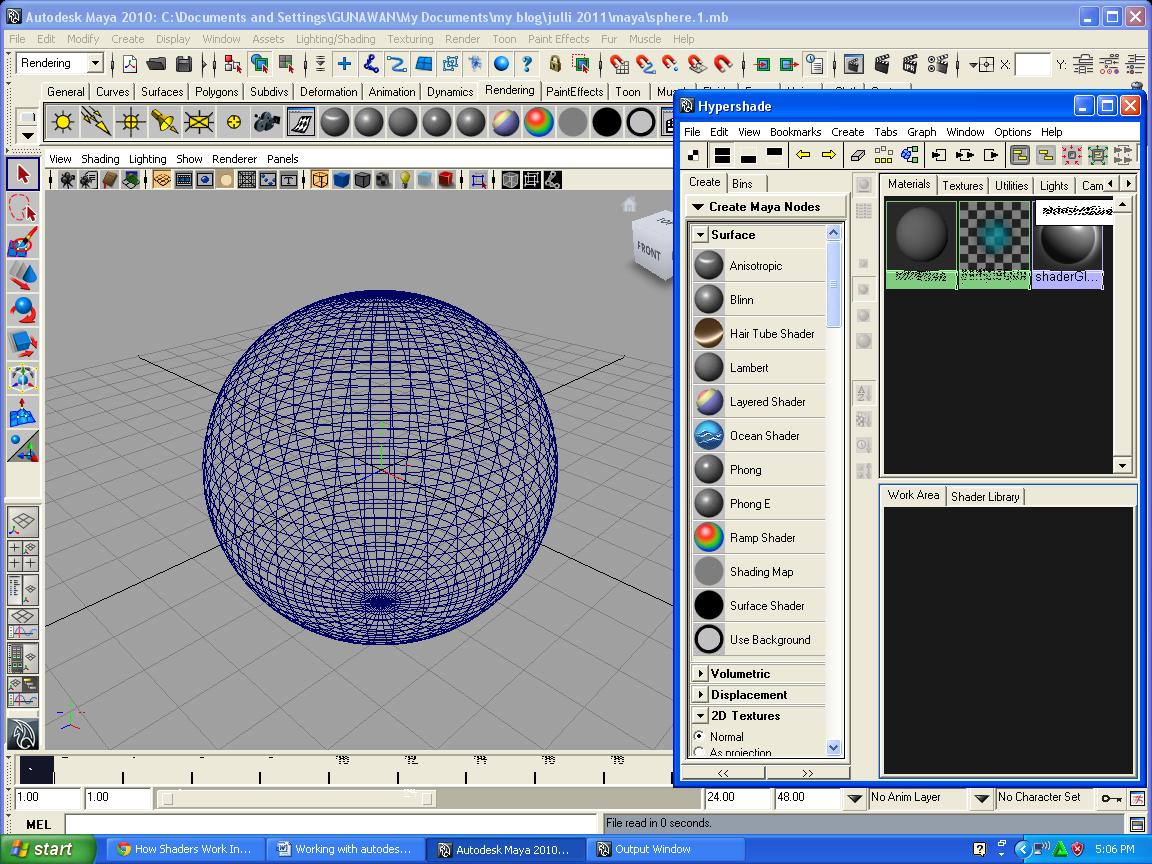
Task: Click the playback range slider bar
Action: coord(298,798)
